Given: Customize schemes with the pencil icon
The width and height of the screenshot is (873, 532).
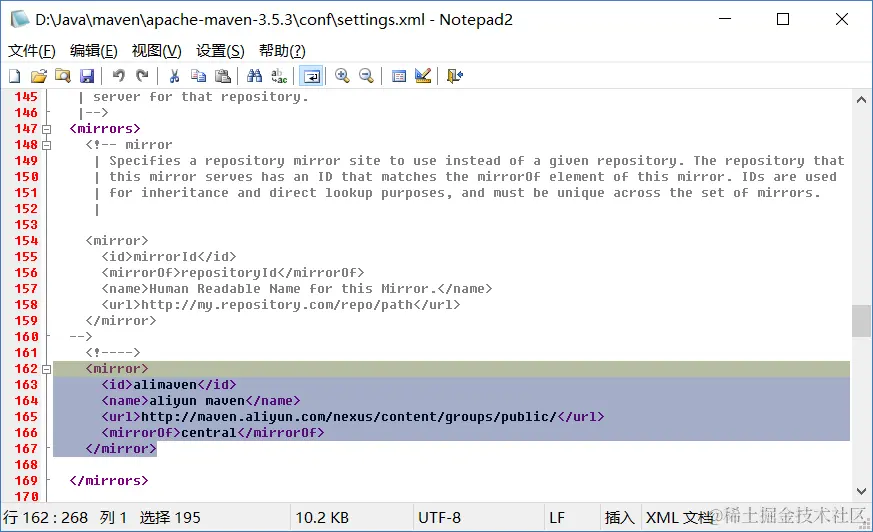Looking at the screenshot, I should [423, 76].
